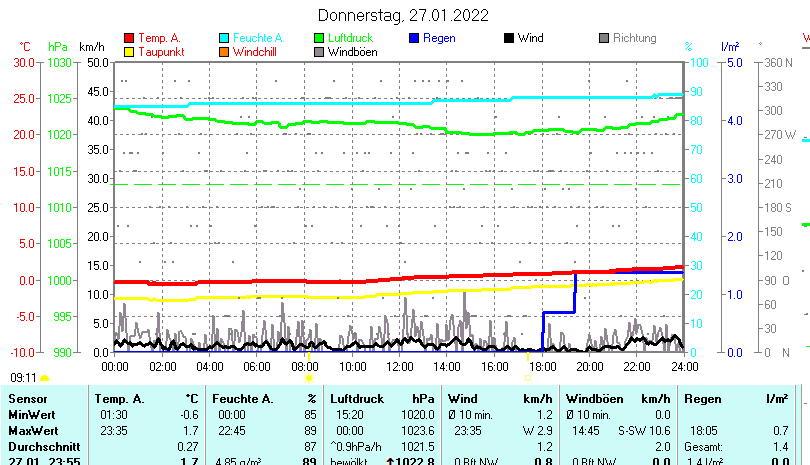Click the blue Regen legend swatch
Screen dimensions: 810x465
coord(414,38)
